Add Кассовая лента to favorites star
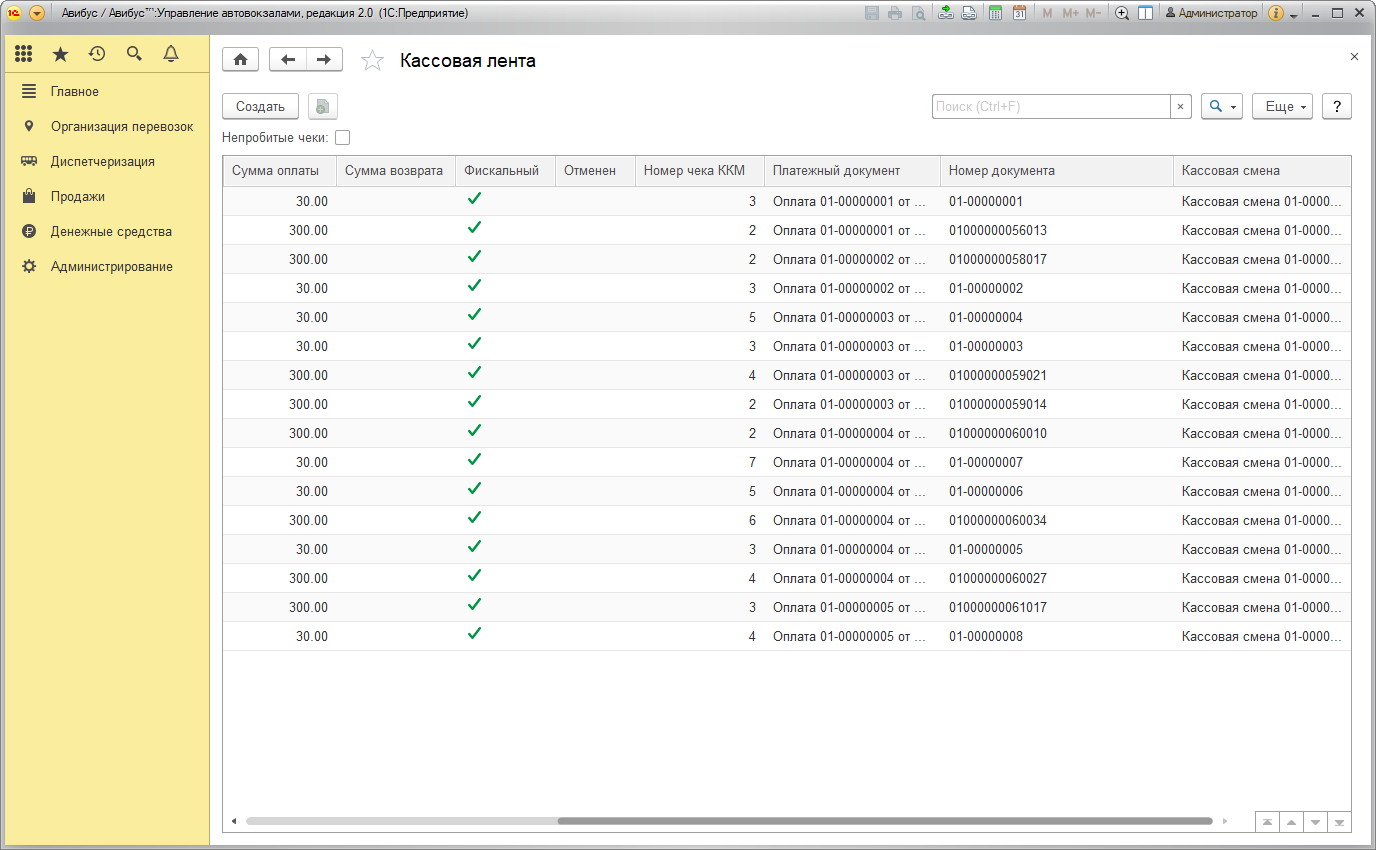 [372, 61]
